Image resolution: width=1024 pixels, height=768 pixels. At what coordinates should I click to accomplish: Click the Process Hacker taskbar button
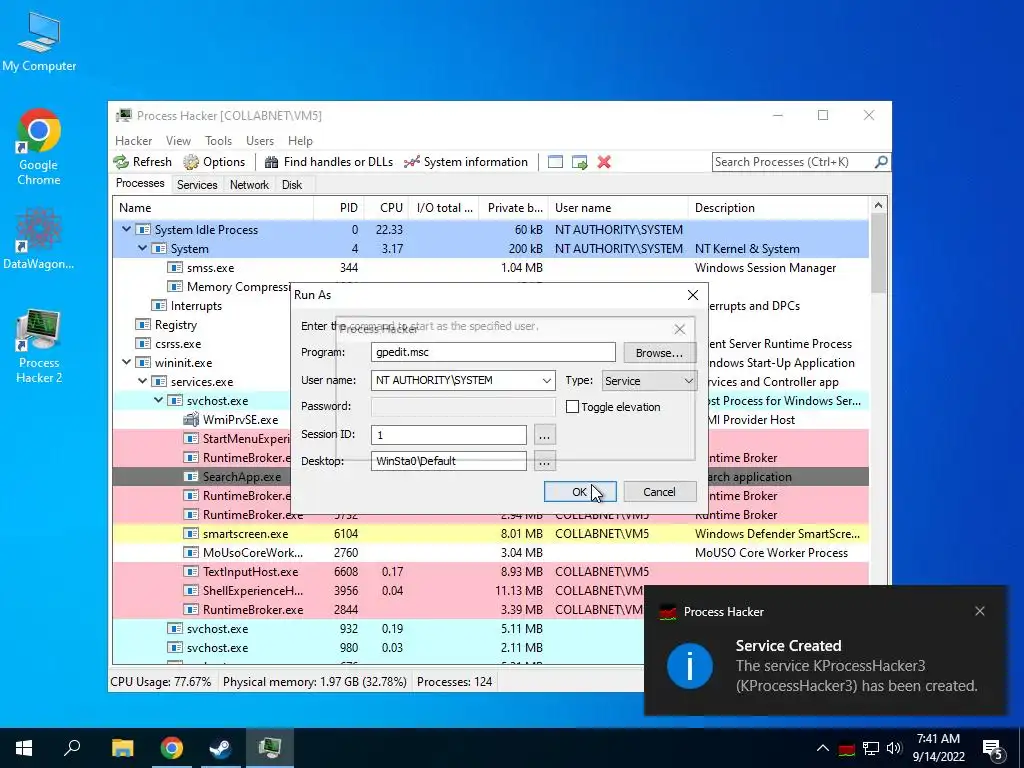270,748
